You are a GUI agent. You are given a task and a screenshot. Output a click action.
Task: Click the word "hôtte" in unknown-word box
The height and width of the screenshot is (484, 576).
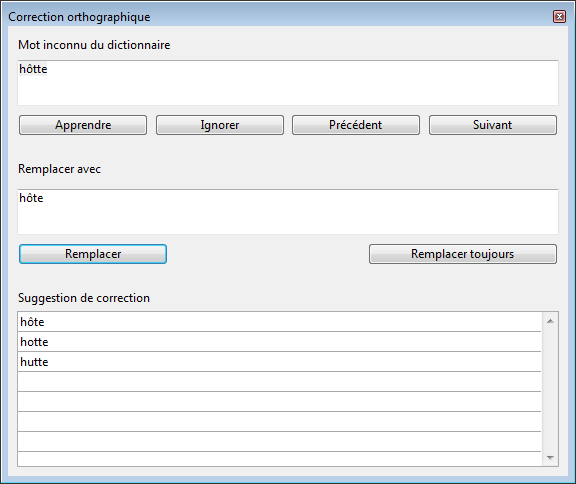[33, 69]
